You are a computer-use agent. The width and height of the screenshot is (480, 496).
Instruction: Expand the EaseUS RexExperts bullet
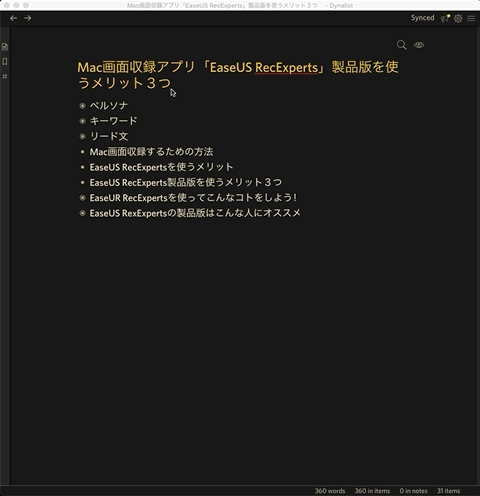pyautogui.click(x=82, y=213)
